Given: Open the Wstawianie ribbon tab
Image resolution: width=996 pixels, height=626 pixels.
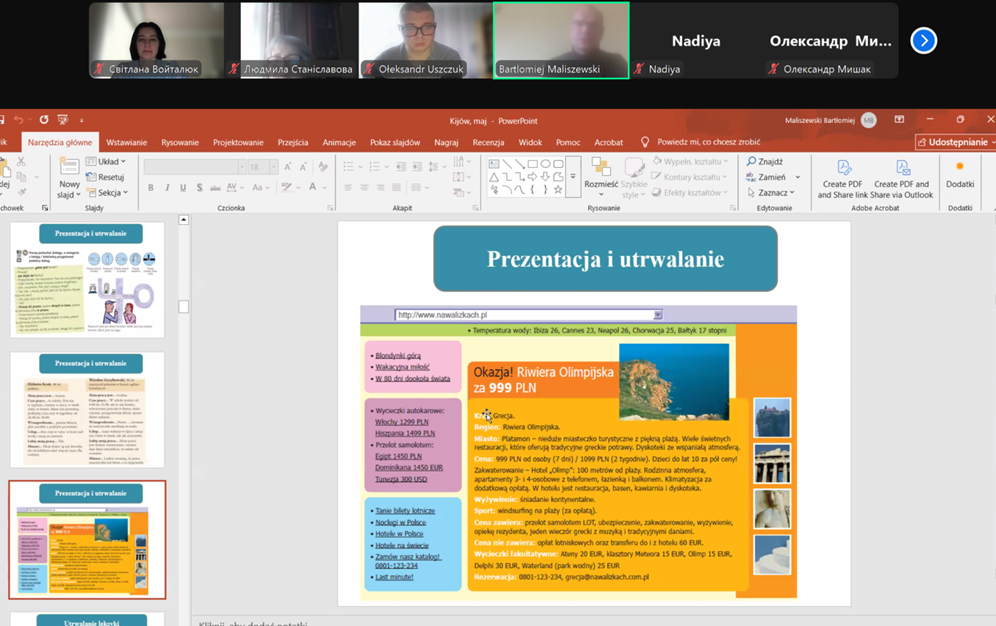Looking at the screenshot, I should tap(126, 142).
